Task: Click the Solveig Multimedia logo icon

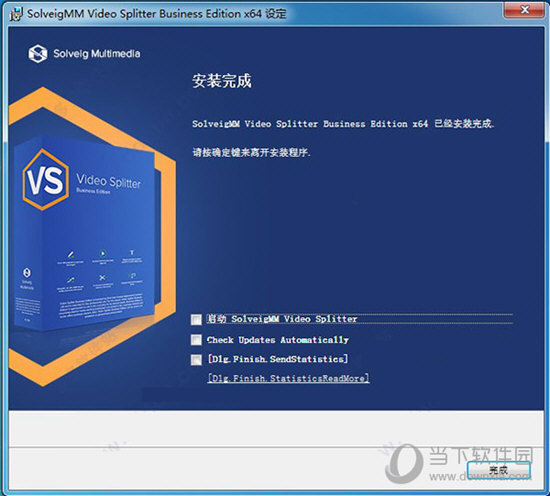Action: [38, 54]
